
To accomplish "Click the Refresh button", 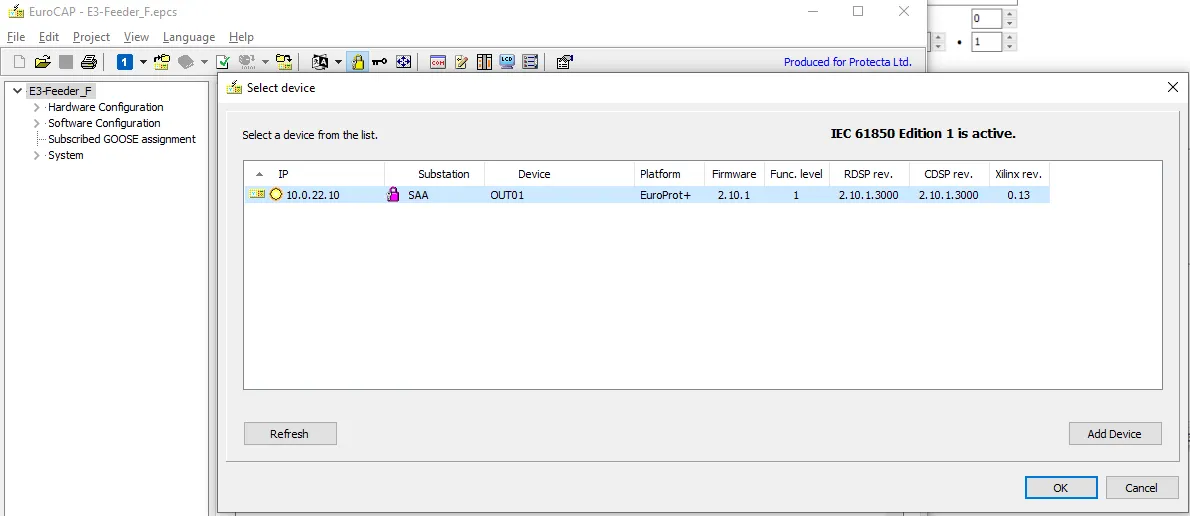I will (290, 434).
